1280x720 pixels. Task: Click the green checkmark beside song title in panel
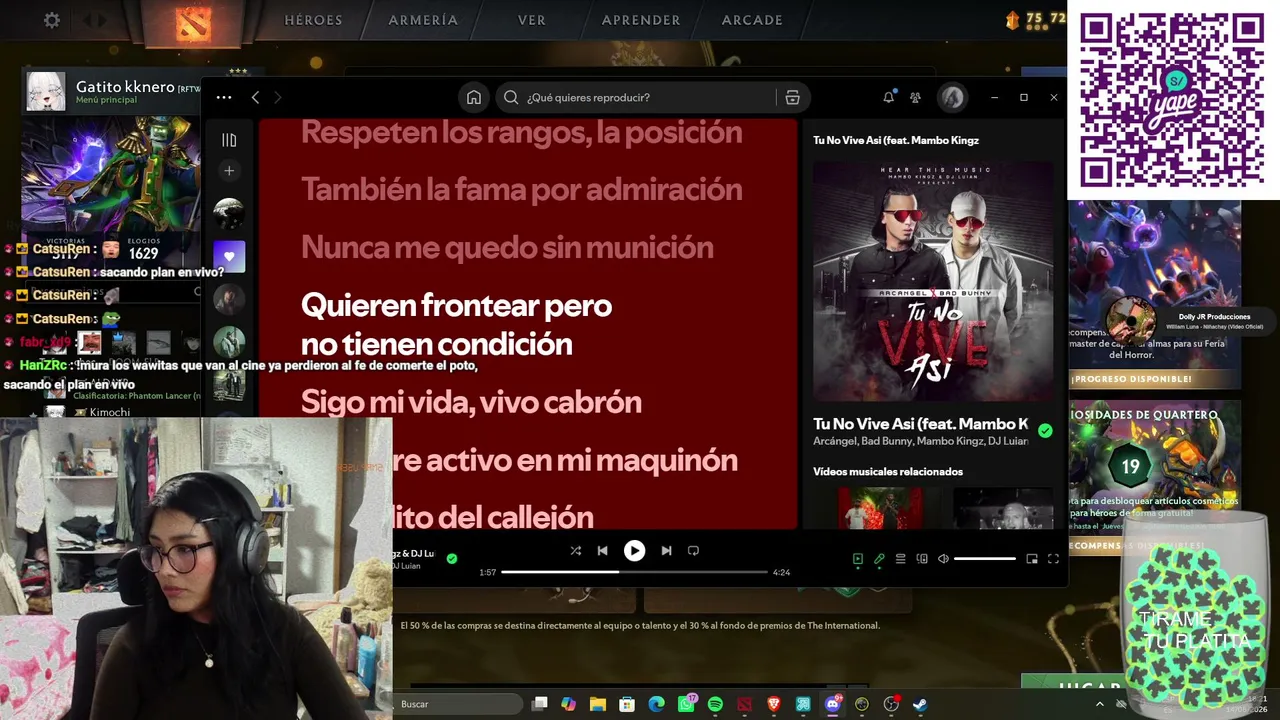(1045, 431)
